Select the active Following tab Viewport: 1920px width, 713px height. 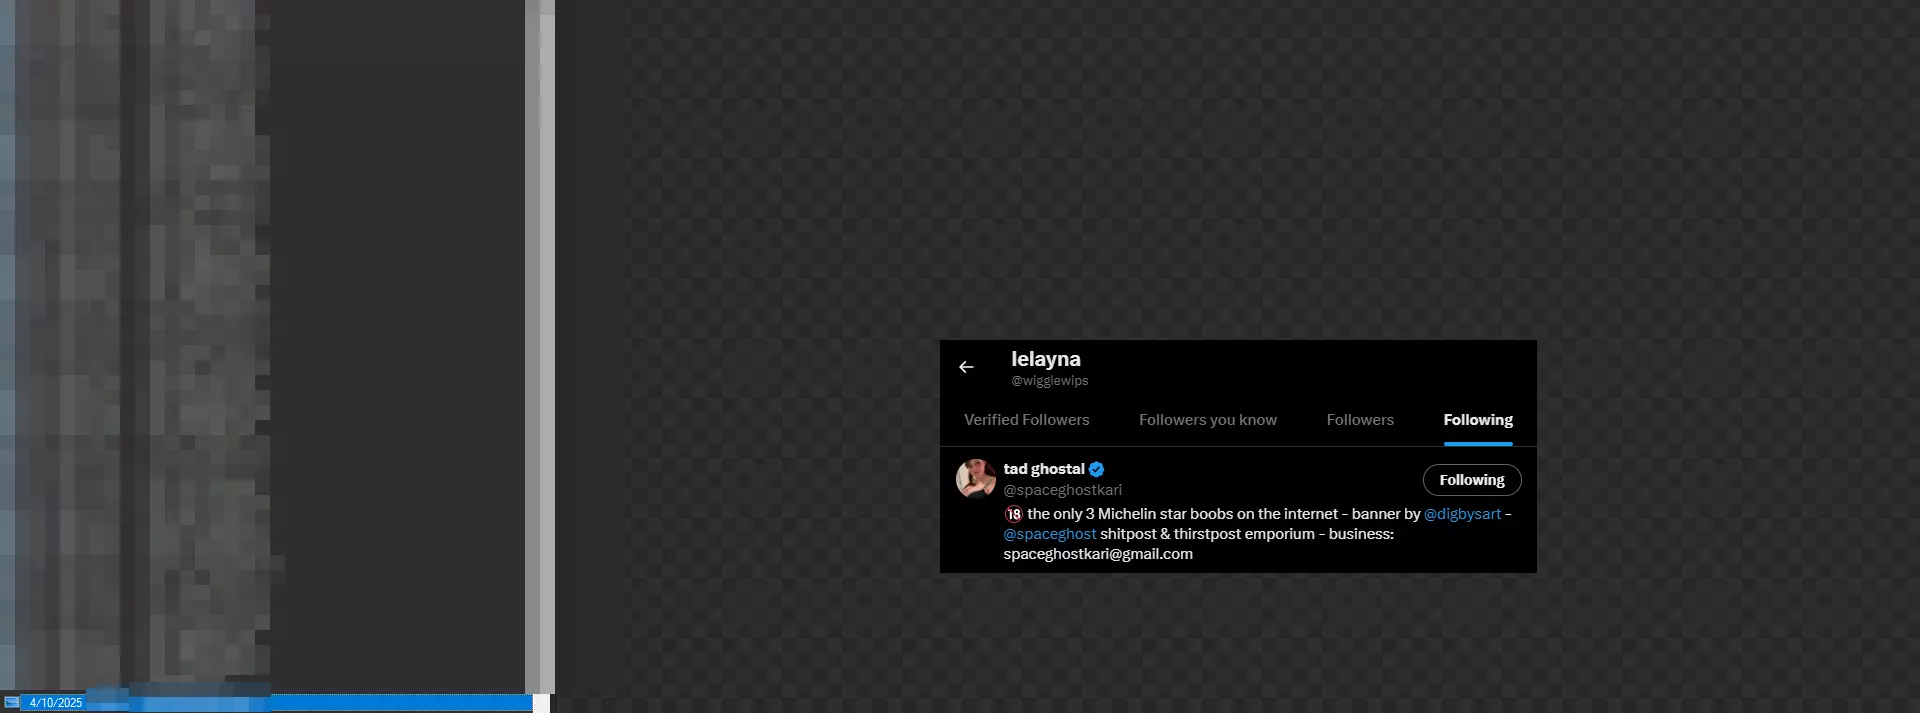[1478, 420]
